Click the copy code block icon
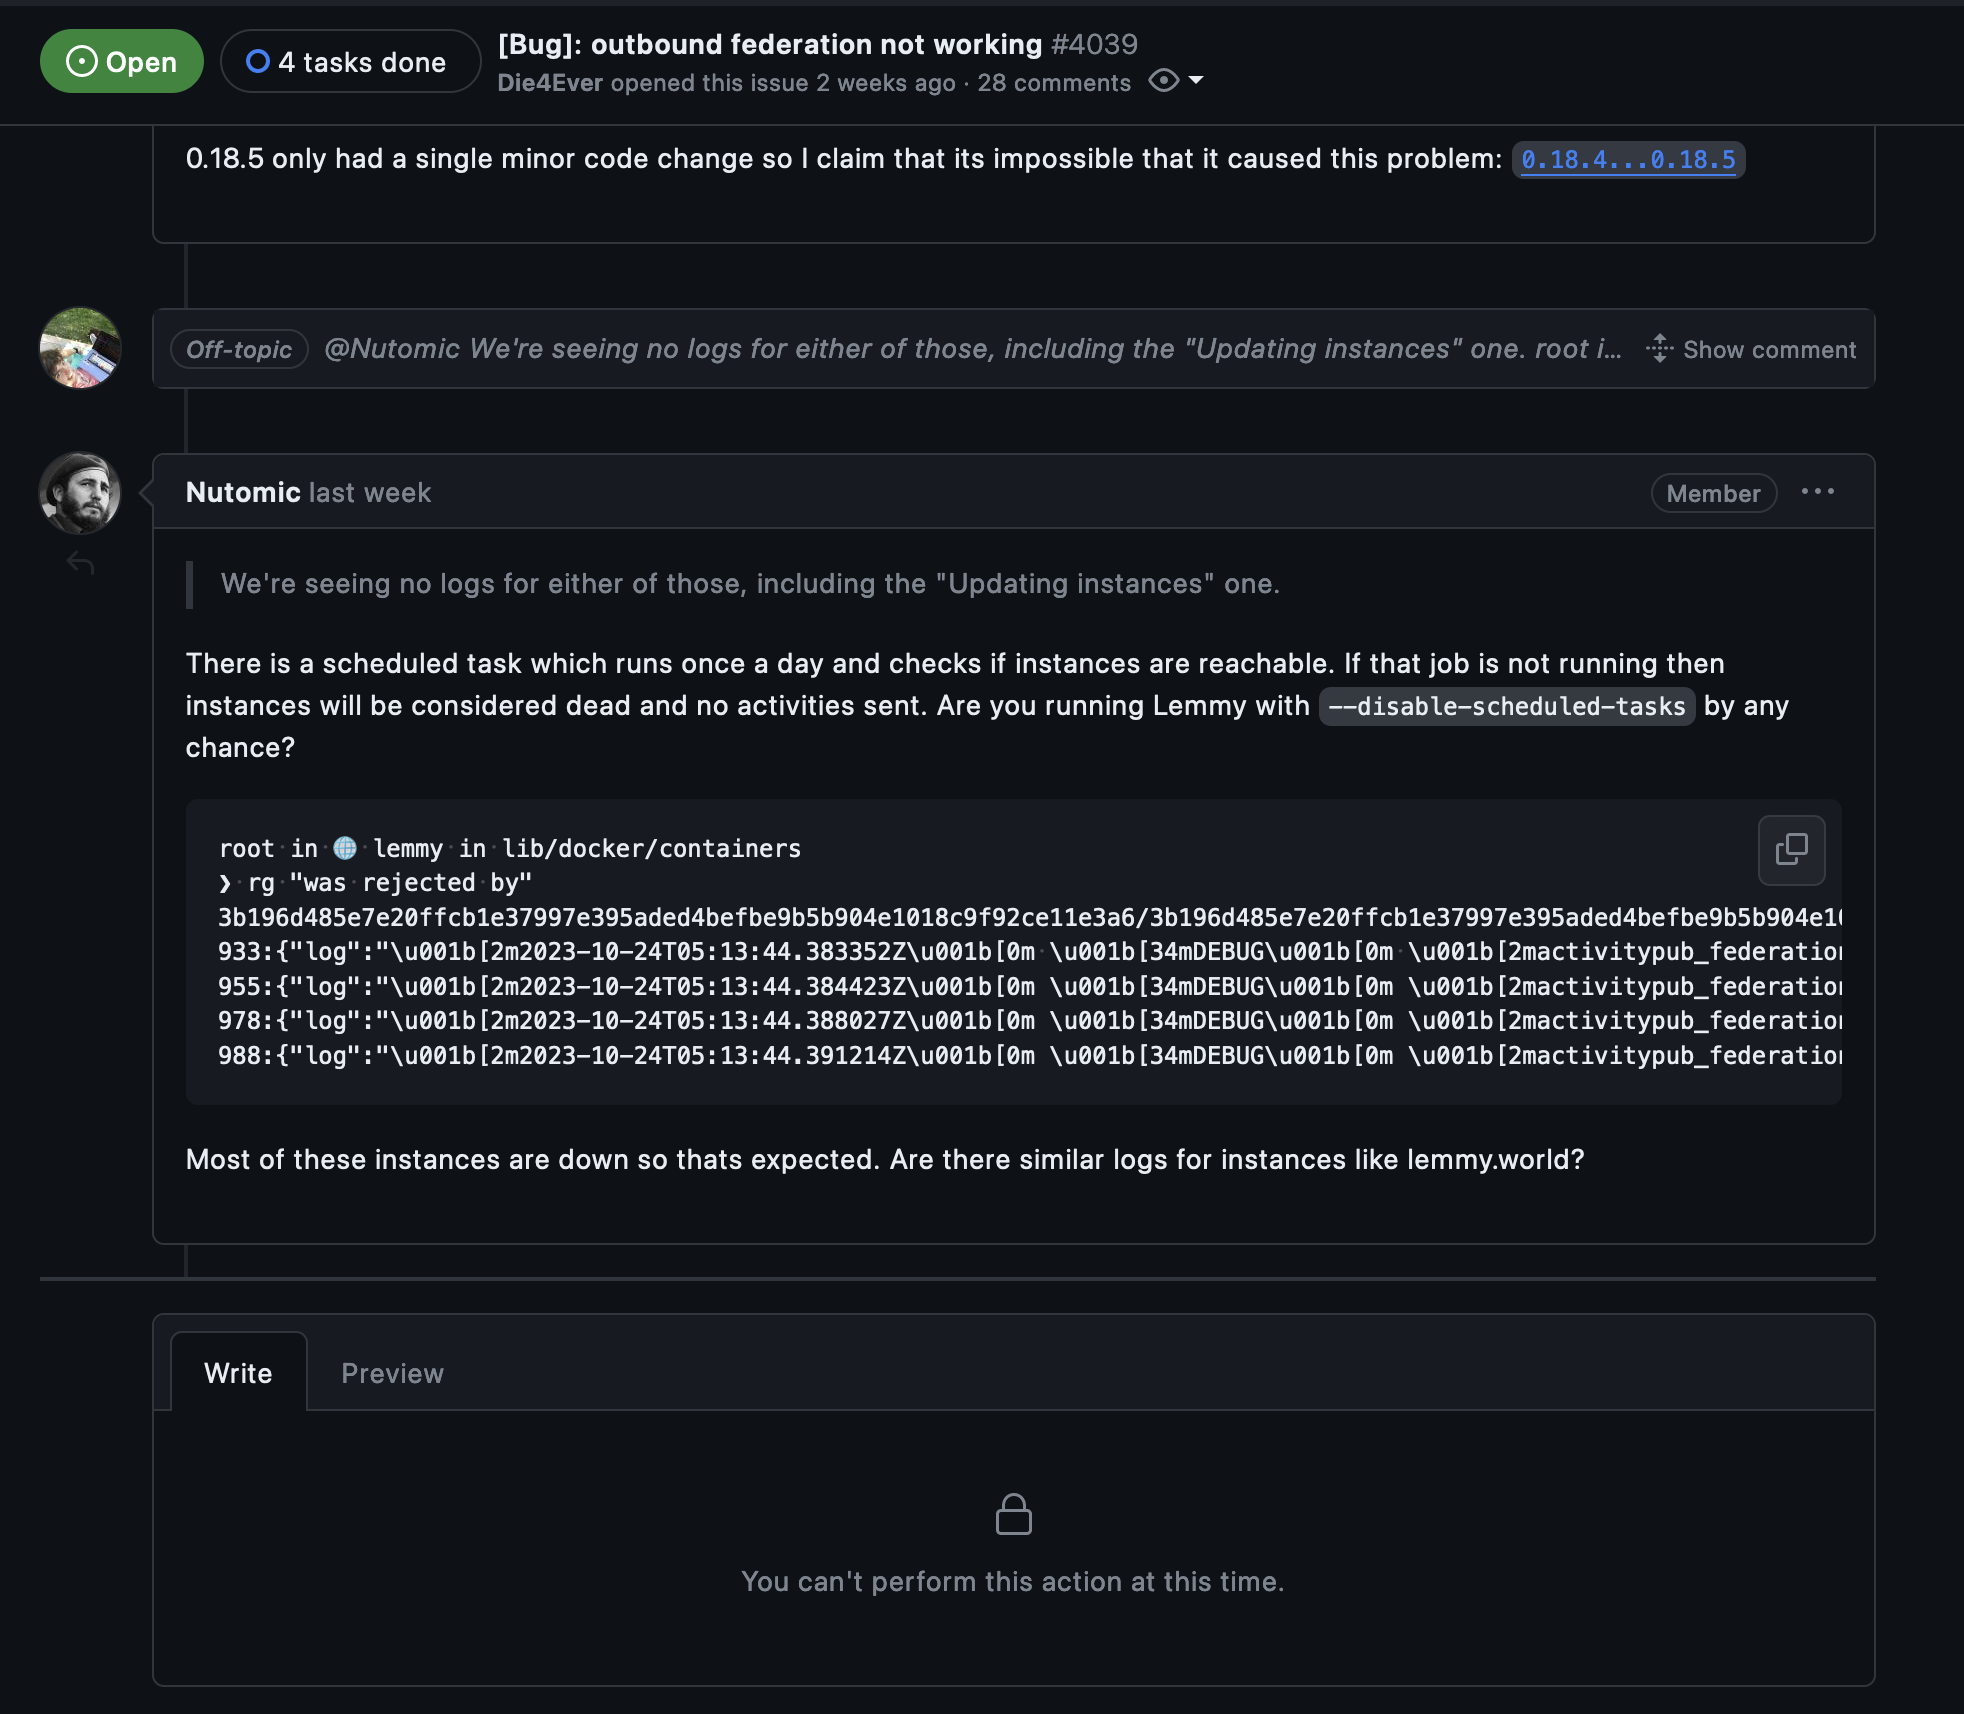This screenshot has height=1714, width=1964. tap(1791, 850)
